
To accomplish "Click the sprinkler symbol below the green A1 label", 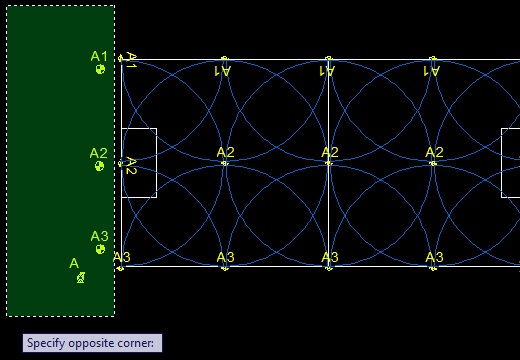I will tap(100, 69).
